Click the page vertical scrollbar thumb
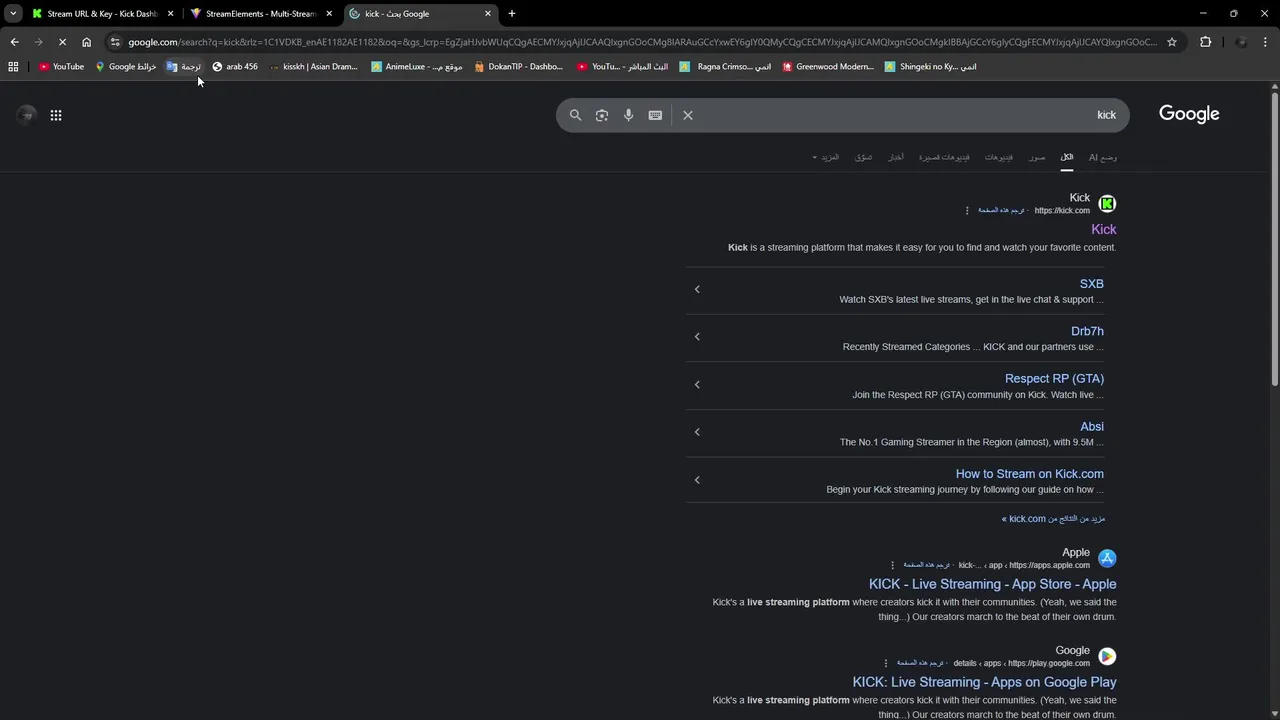 1274,238
